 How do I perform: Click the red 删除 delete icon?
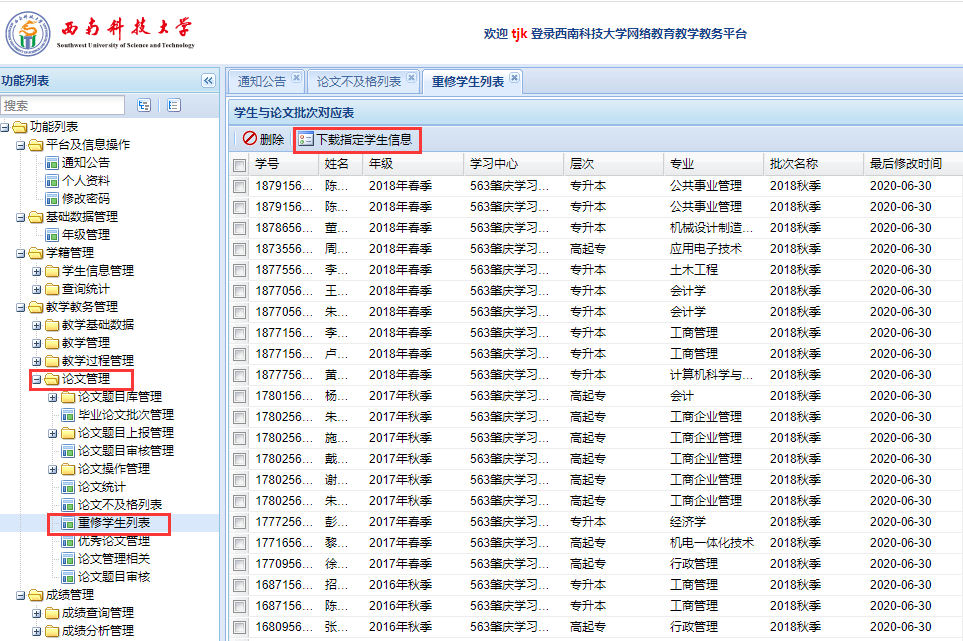[x=250, y=140]
